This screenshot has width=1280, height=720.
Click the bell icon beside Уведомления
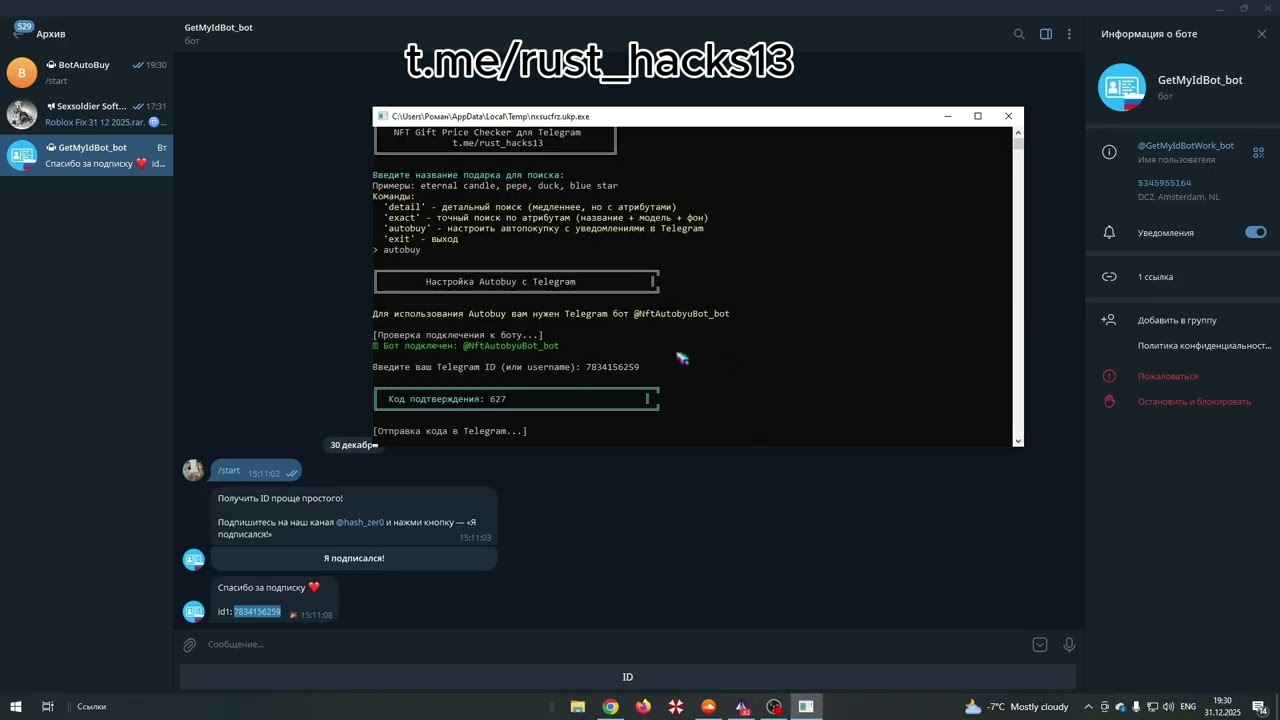point(1109,232)
